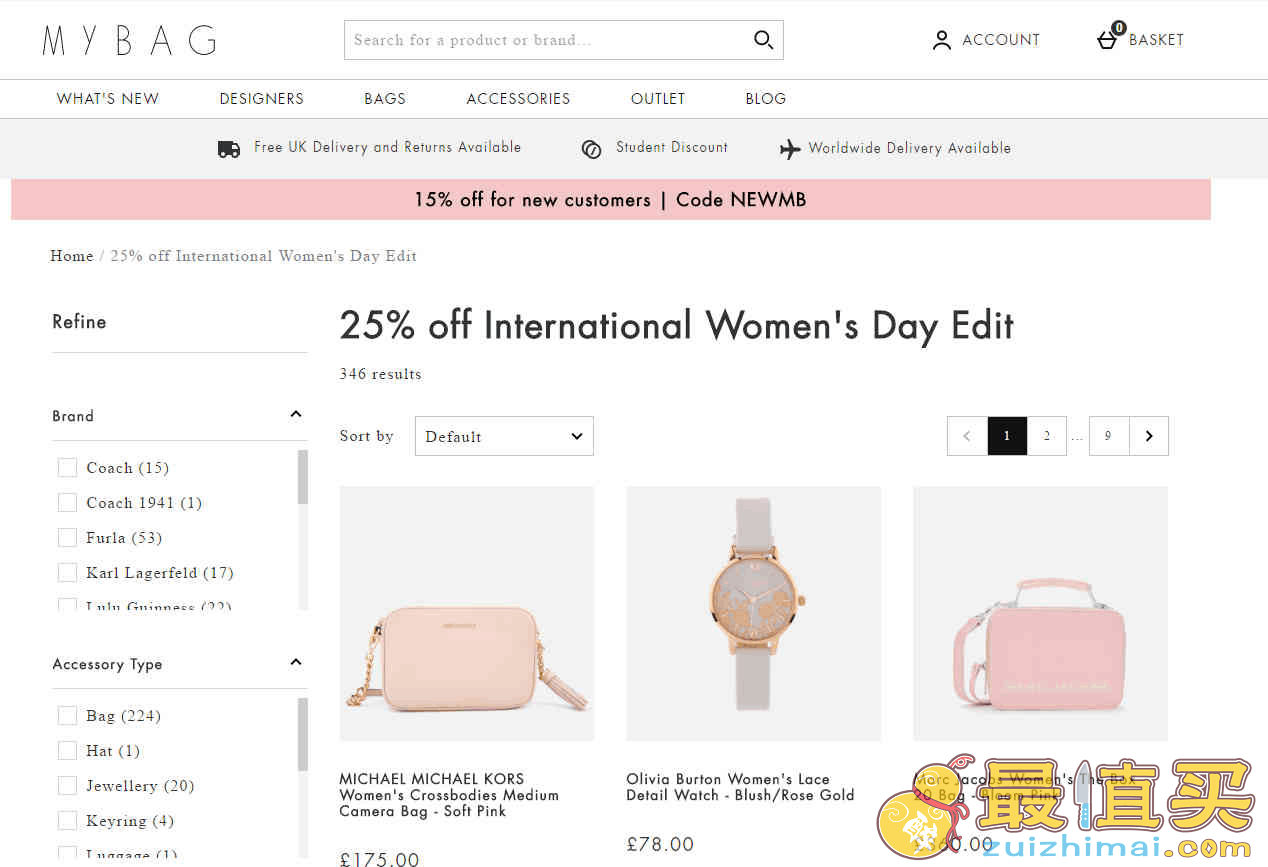Viewport: 1268px width, 867px height.
Task: Click the delivery truck icon
Action: pyautogui.click(x=229, y=148)
